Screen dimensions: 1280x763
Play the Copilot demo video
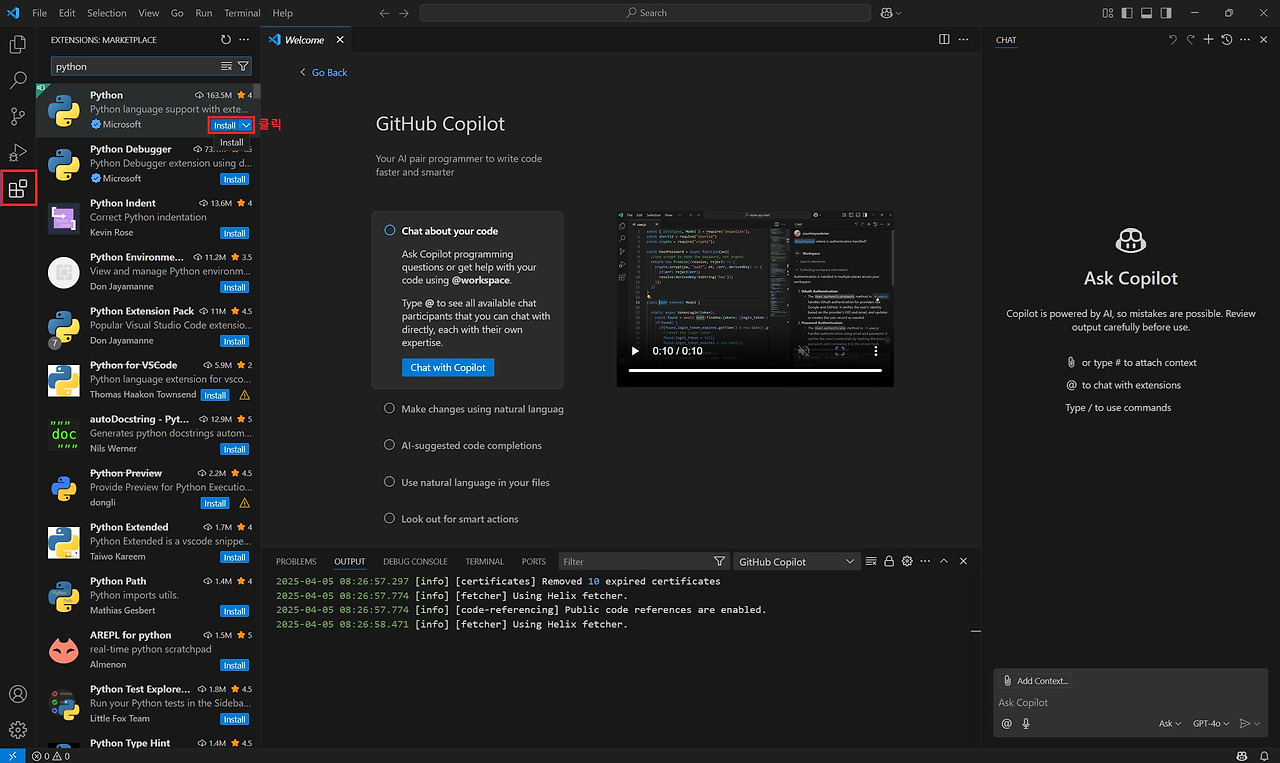(x=634, y=351)
